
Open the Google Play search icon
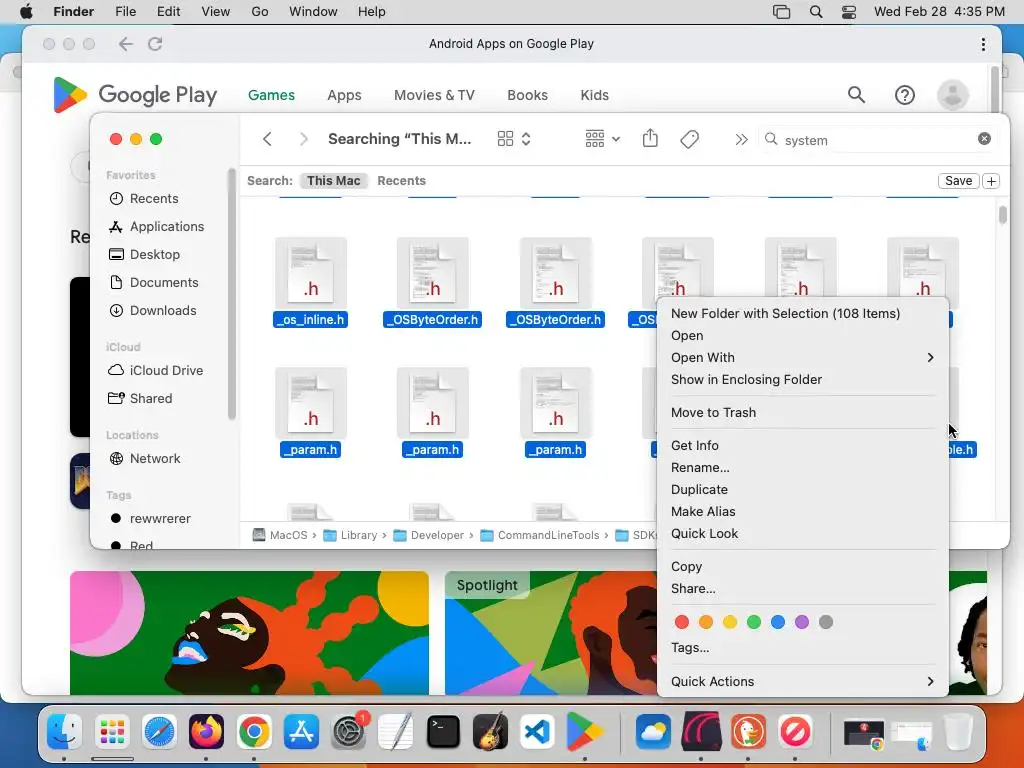click(x=856, y=95)
